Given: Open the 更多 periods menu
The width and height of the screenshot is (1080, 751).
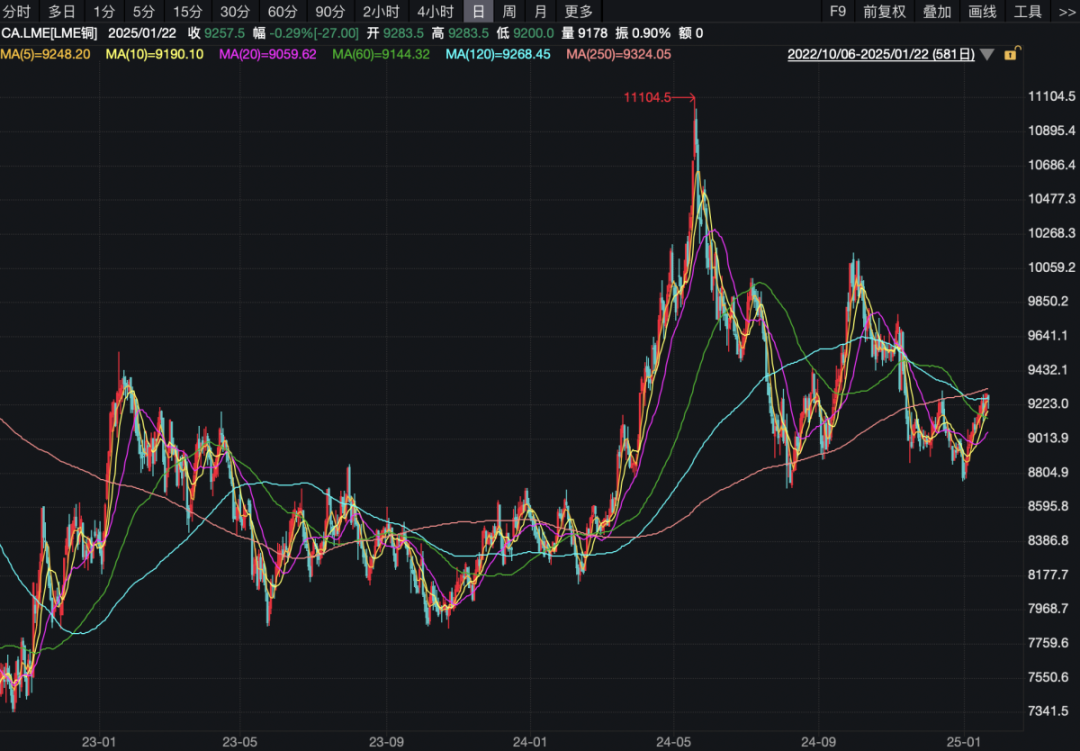Looking at the screenshot, I should [x=578, y=12].
